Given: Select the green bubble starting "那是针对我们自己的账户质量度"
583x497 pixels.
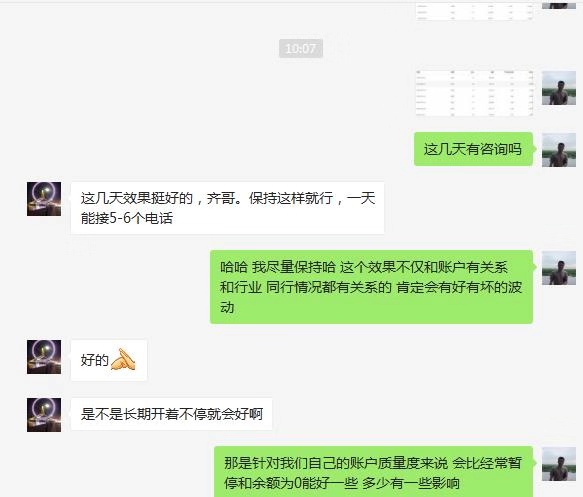Looking at the screenshot, I should [x=373, y=472].
